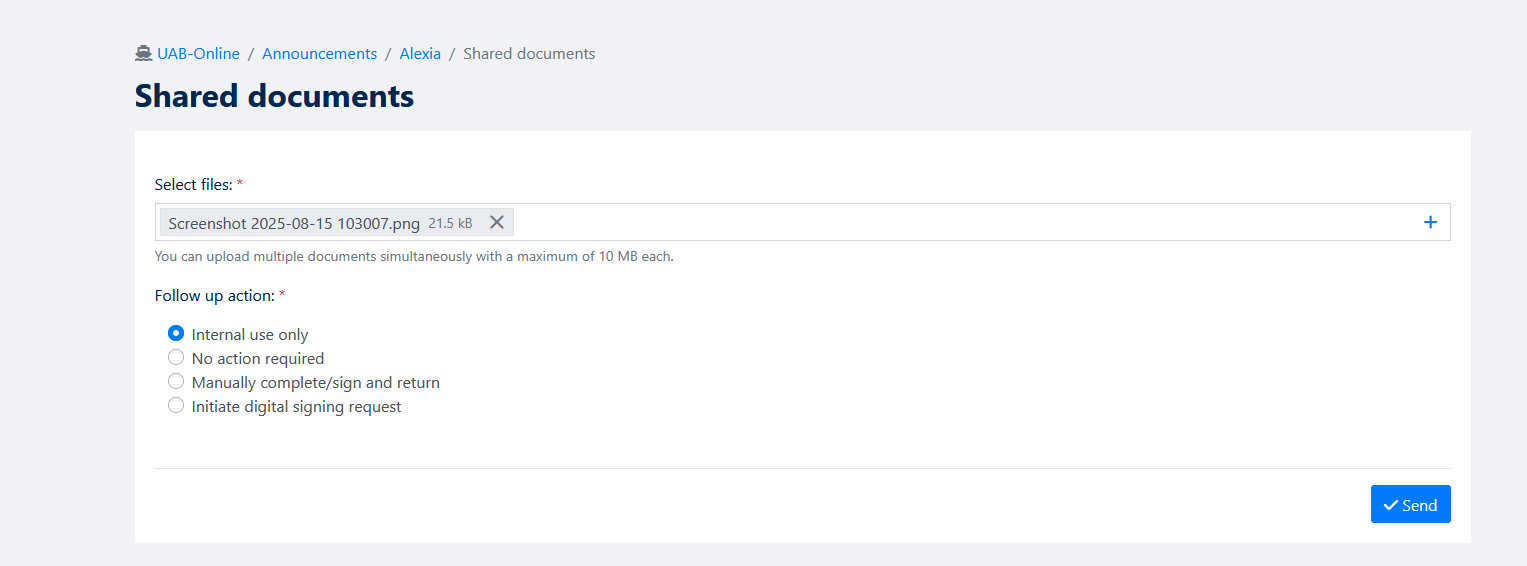Viewport: 1527px width, 566px height.
Task: Choose Initiate digital signing request radio
Action: click(176, 406)
